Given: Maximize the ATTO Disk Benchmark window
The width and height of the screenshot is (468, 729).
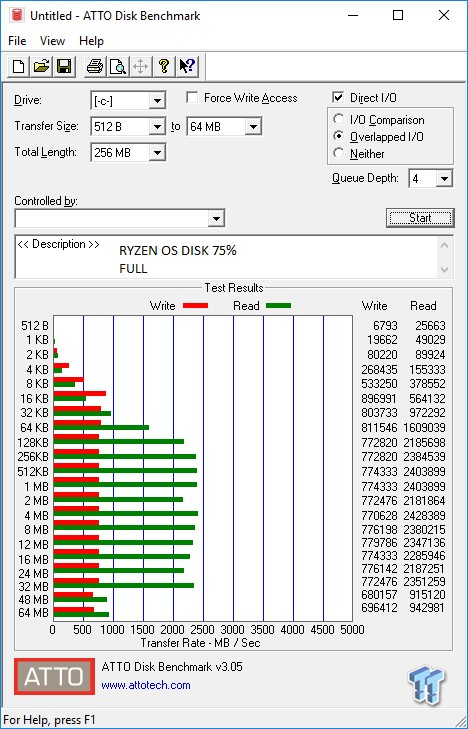Looking at the screenshot, I should tap(398, 15).
